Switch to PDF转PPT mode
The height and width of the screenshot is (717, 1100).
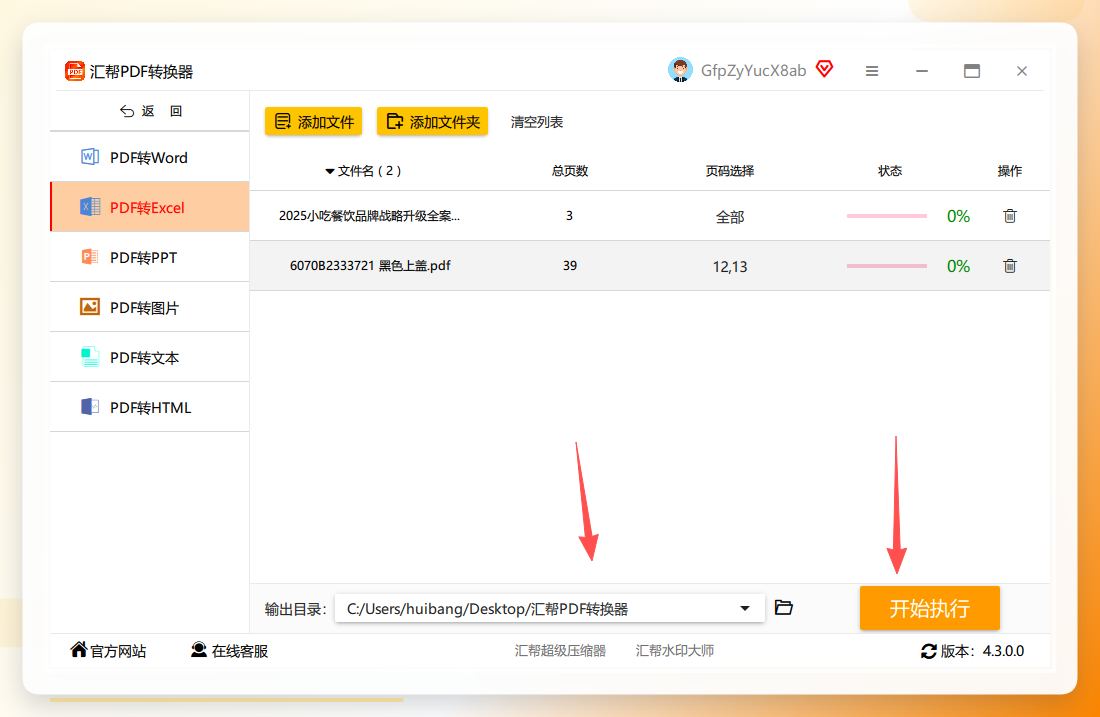click(150, 257)
